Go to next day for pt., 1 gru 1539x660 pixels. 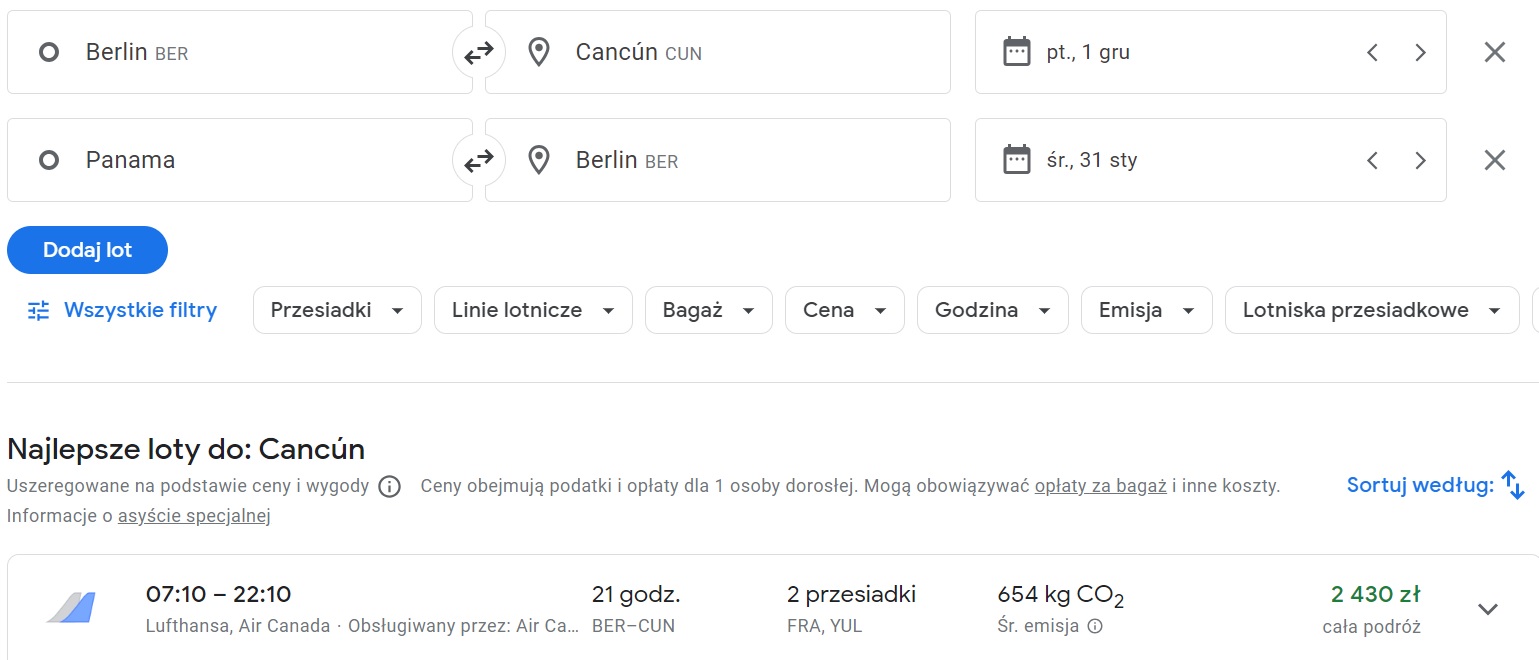coord(1420,52)
